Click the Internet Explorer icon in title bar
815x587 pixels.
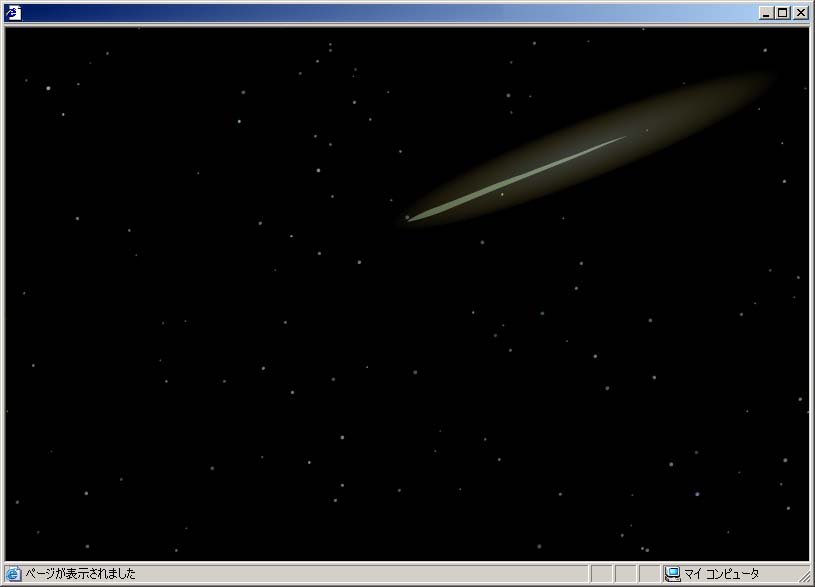tap(13, 13)
